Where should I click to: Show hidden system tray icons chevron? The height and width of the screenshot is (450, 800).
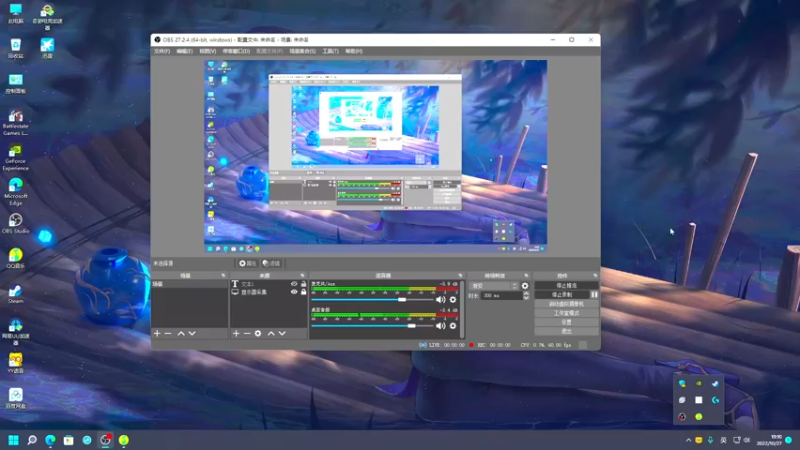coord(688,440)
